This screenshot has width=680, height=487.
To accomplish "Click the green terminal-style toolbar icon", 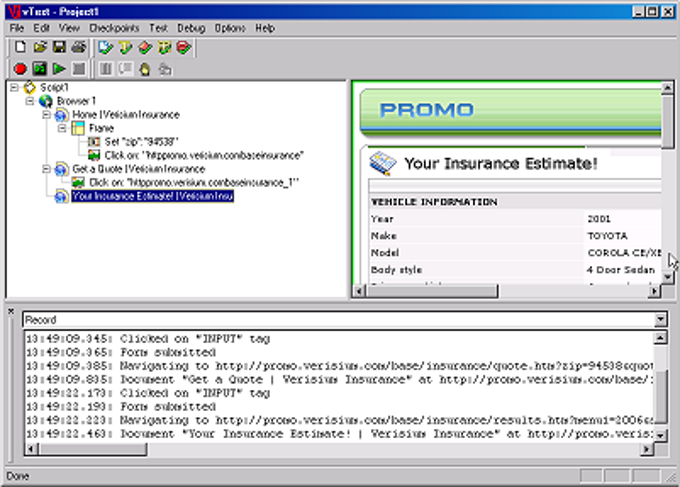I will [x=40, y=69].
